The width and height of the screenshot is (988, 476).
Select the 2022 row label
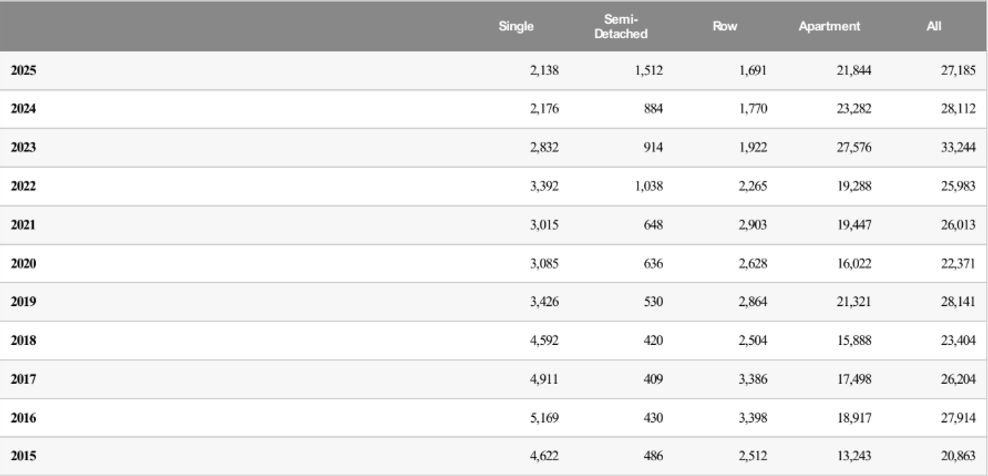coord(23,186)
